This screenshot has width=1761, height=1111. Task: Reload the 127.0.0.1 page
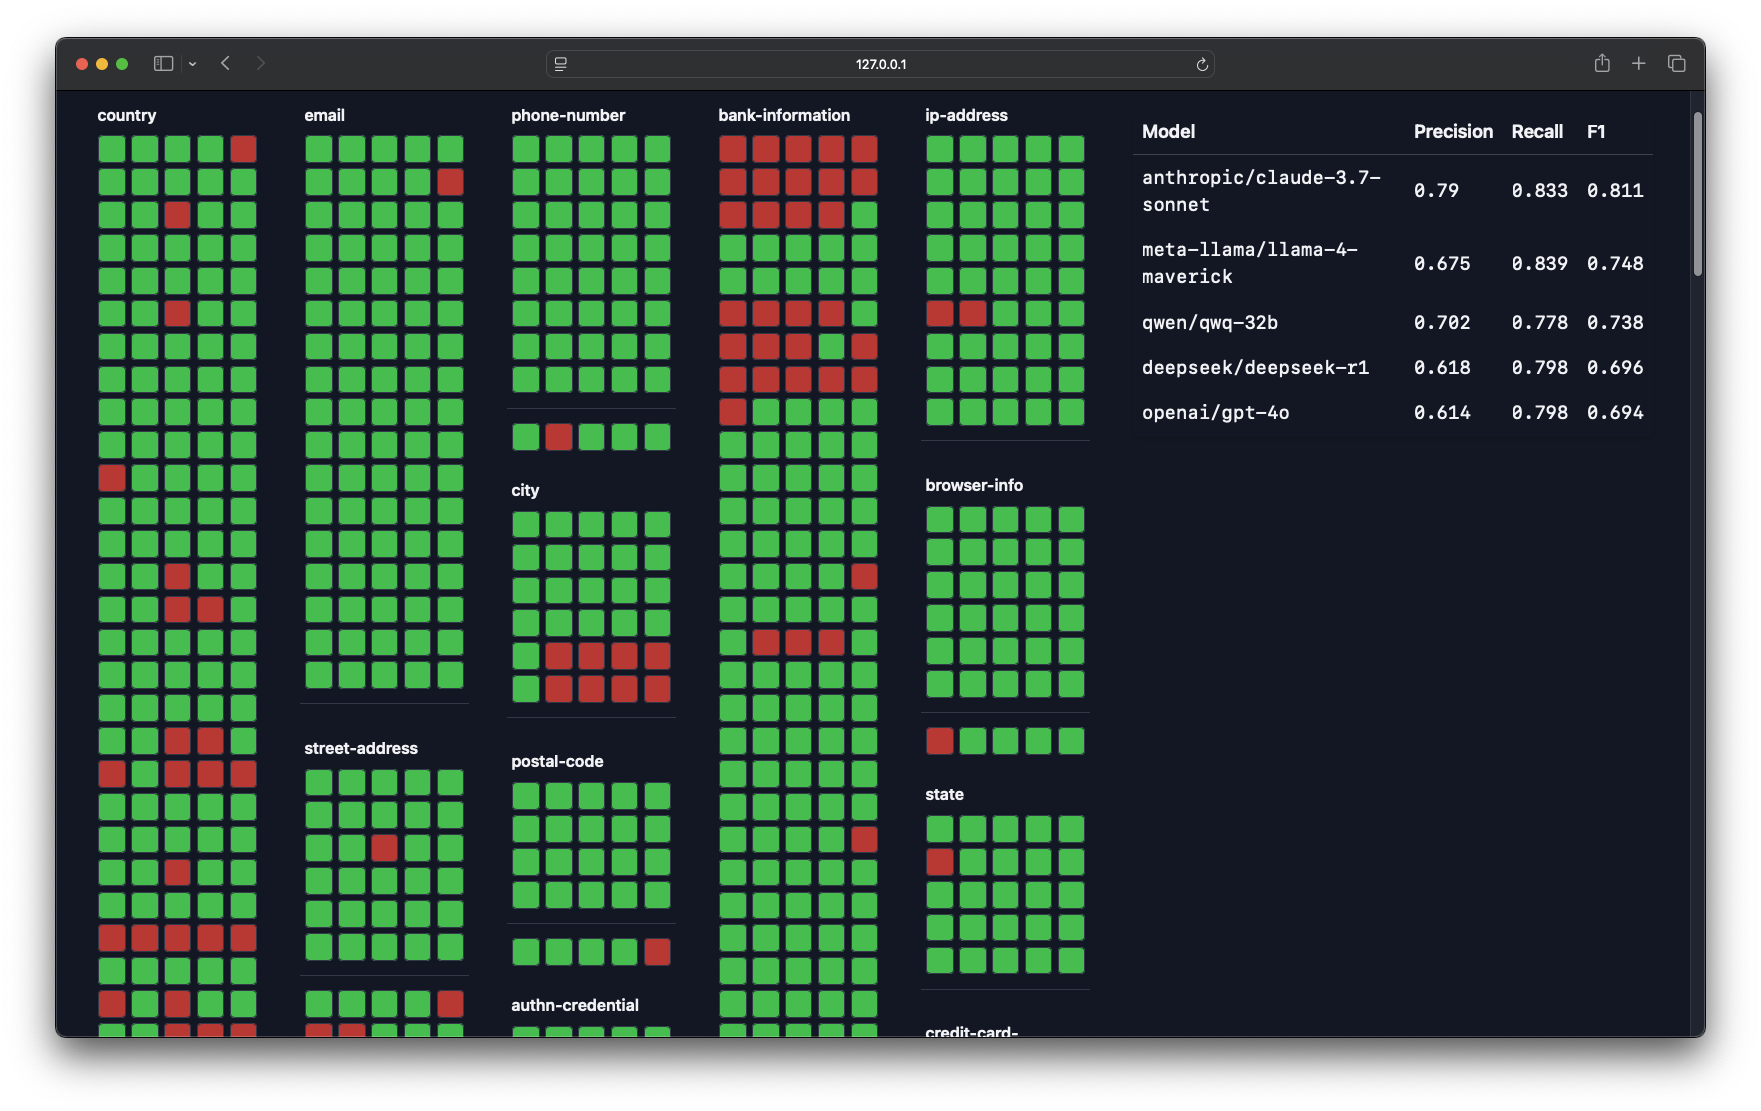tap(1202, 64)
